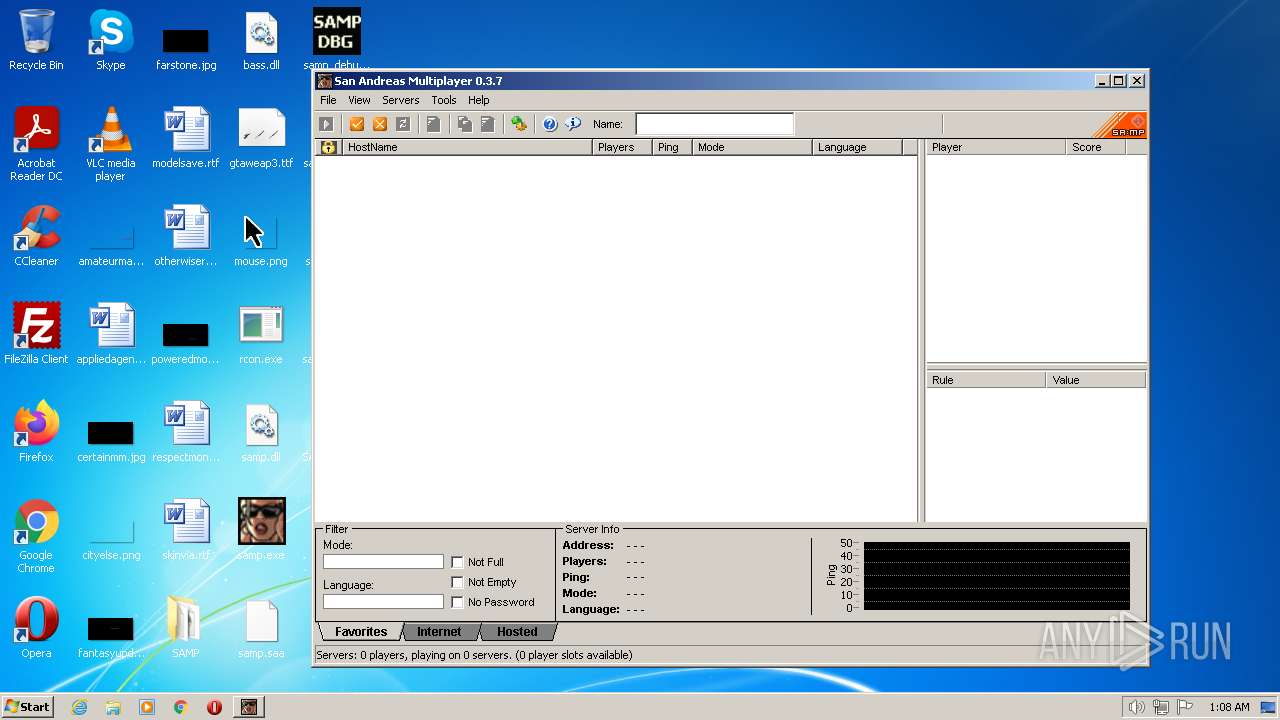Select the Skype desktop shortcut

[x=110, y=39]
